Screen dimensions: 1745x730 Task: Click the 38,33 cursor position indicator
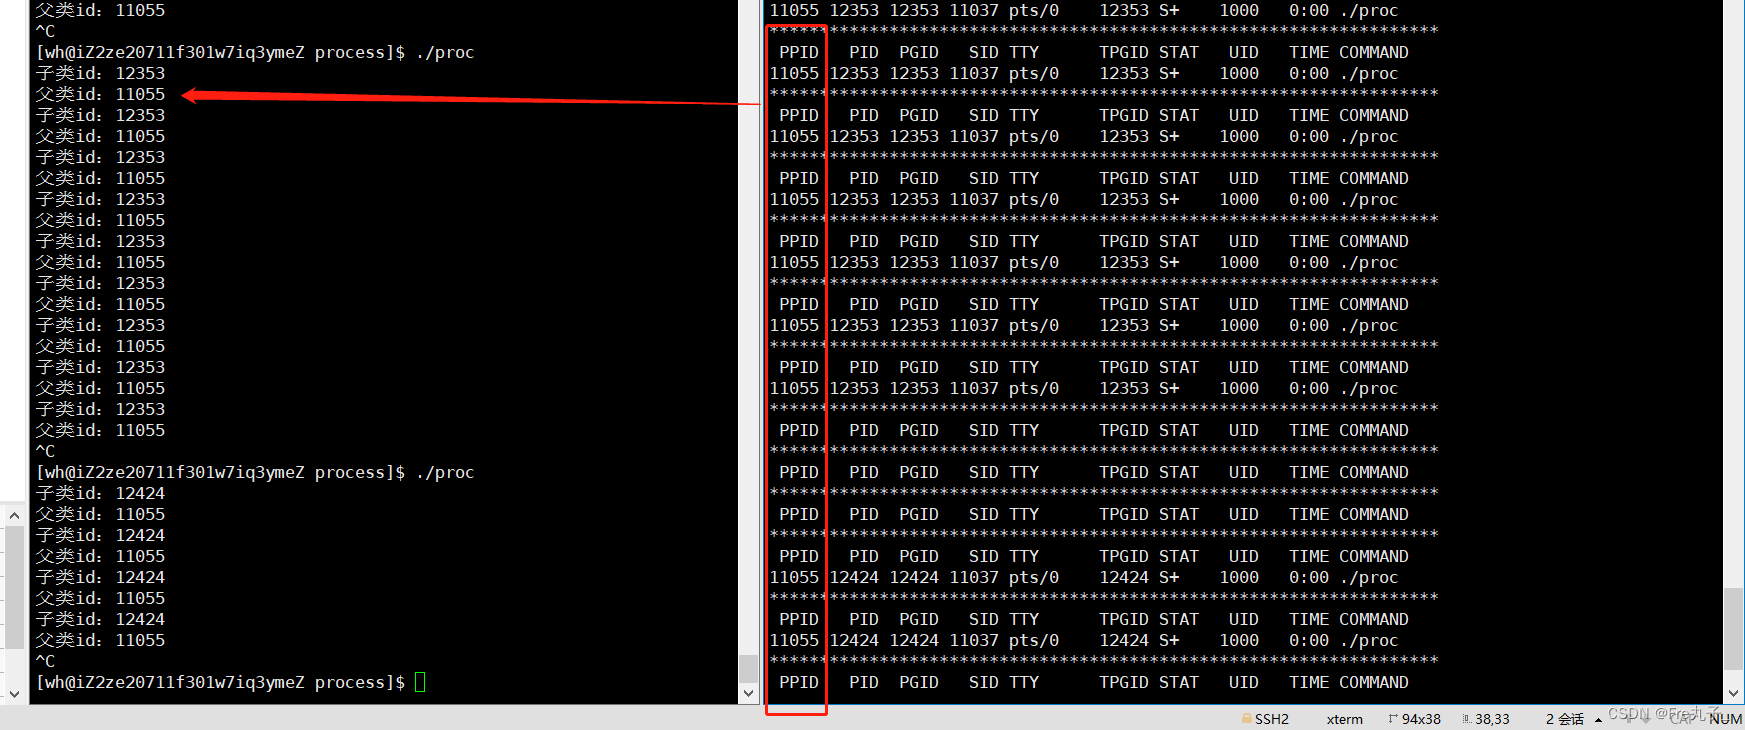1486,719
